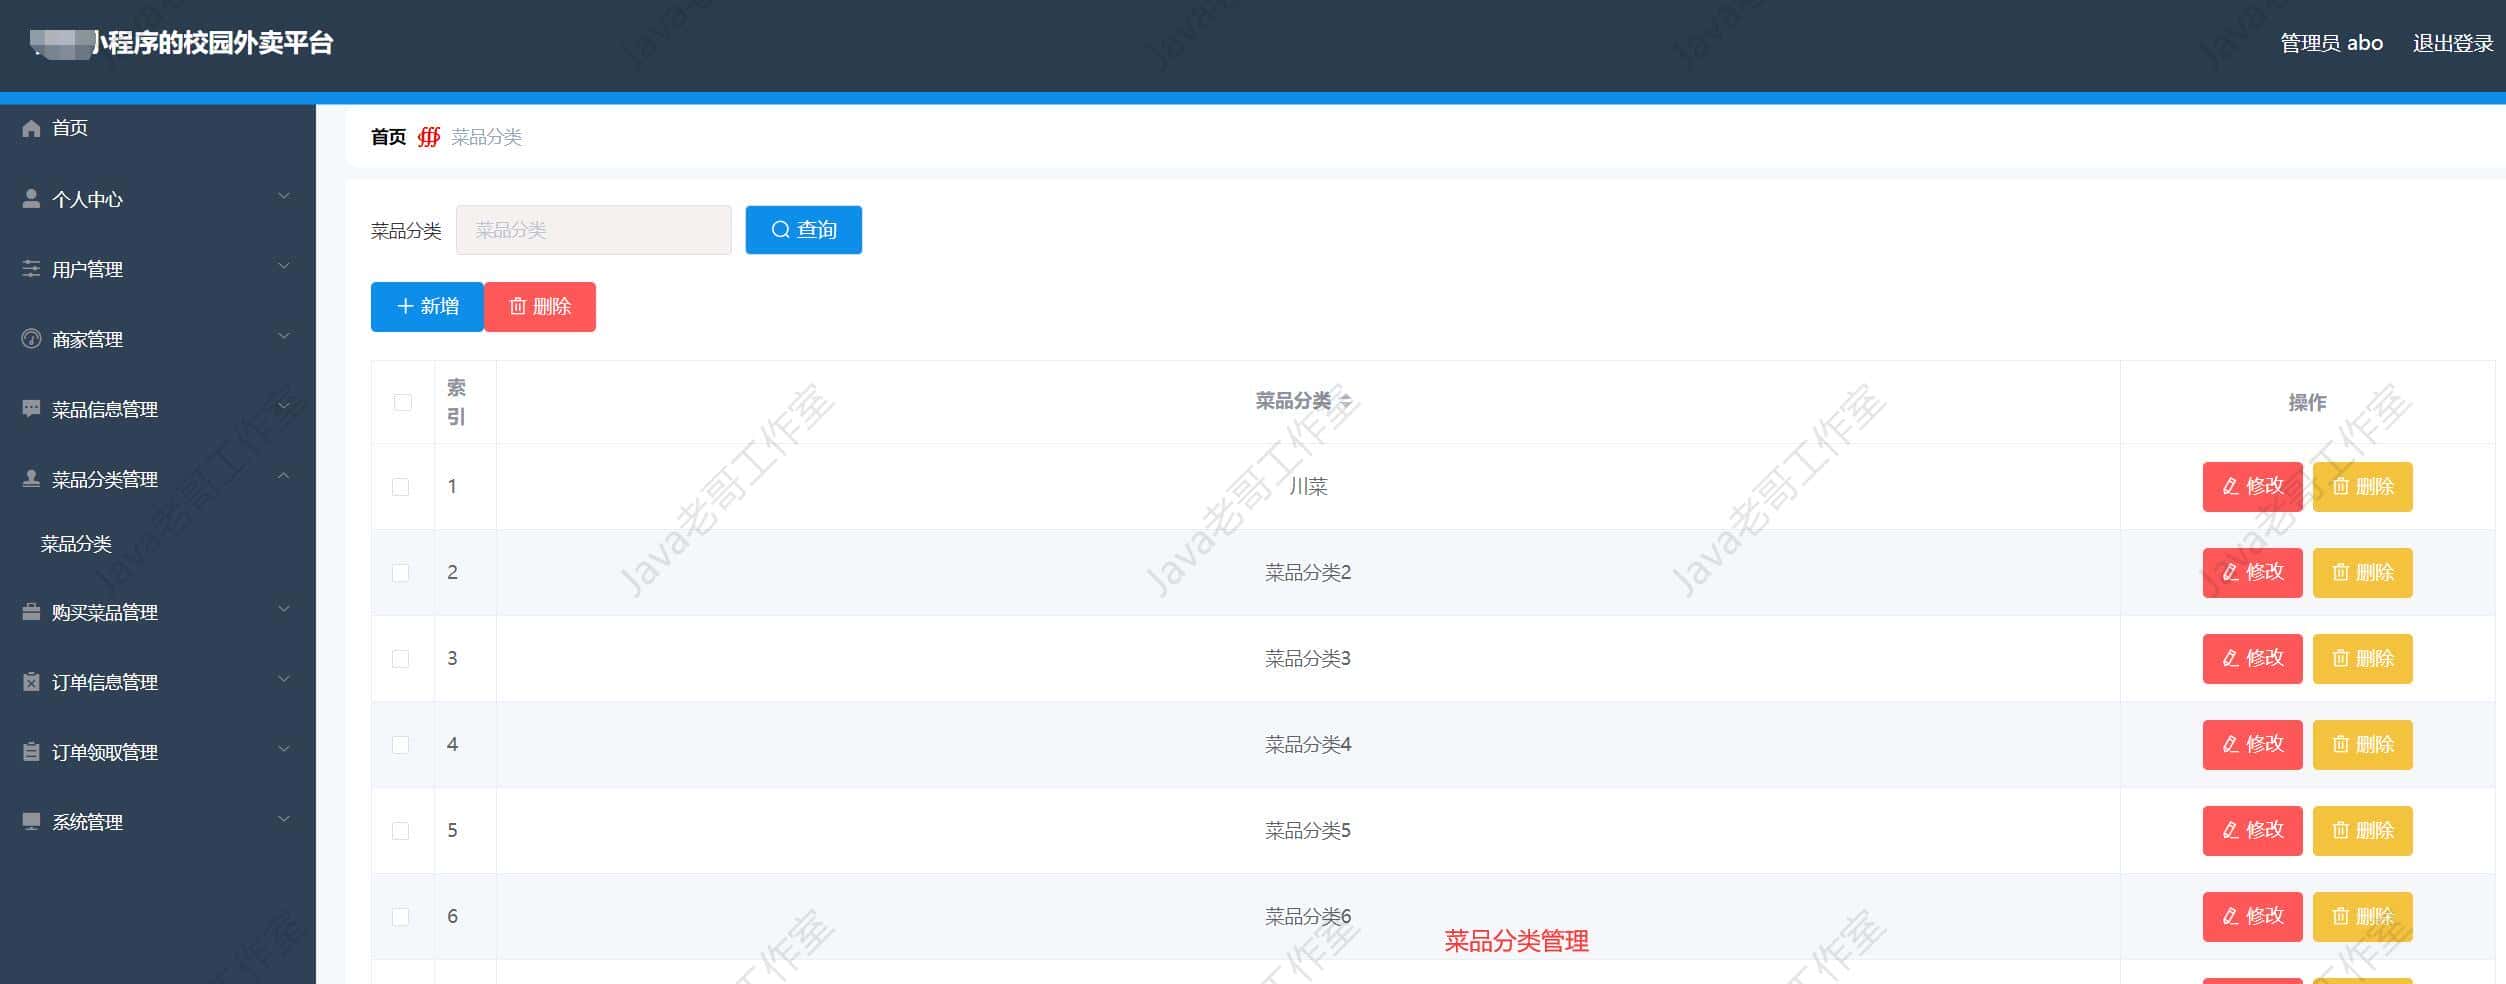Click 修改 button in the 菜品分类5 row
The image size is (2506, 984).
pos(2252,831)
